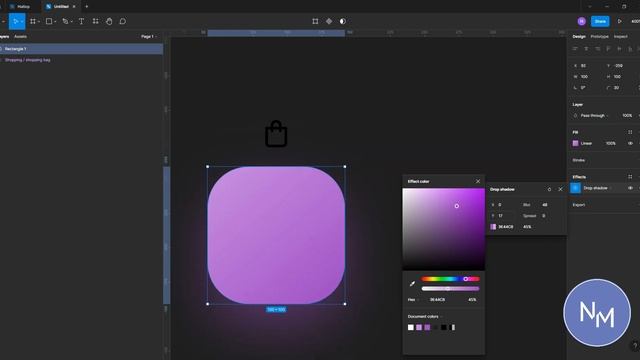The image size is (640, 360).
Task: Click the Drop shadow color swatch in popup
Action: (x=493, y=227)
